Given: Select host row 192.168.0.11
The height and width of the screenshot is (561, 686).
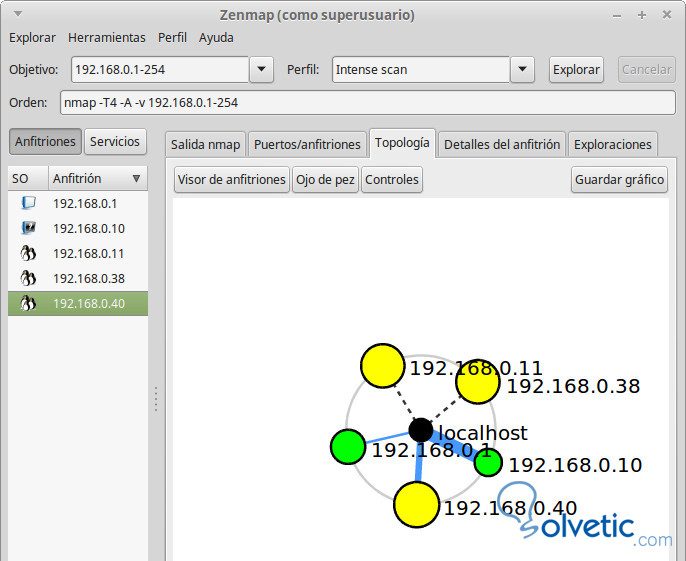Looking at the screenshot, I should pos(78,253).
